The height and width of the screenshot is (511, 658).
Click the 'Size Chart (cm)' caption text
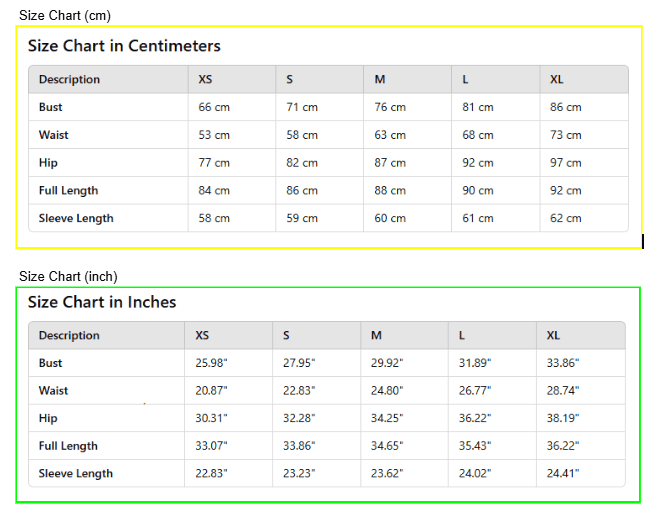click(65, 16)
